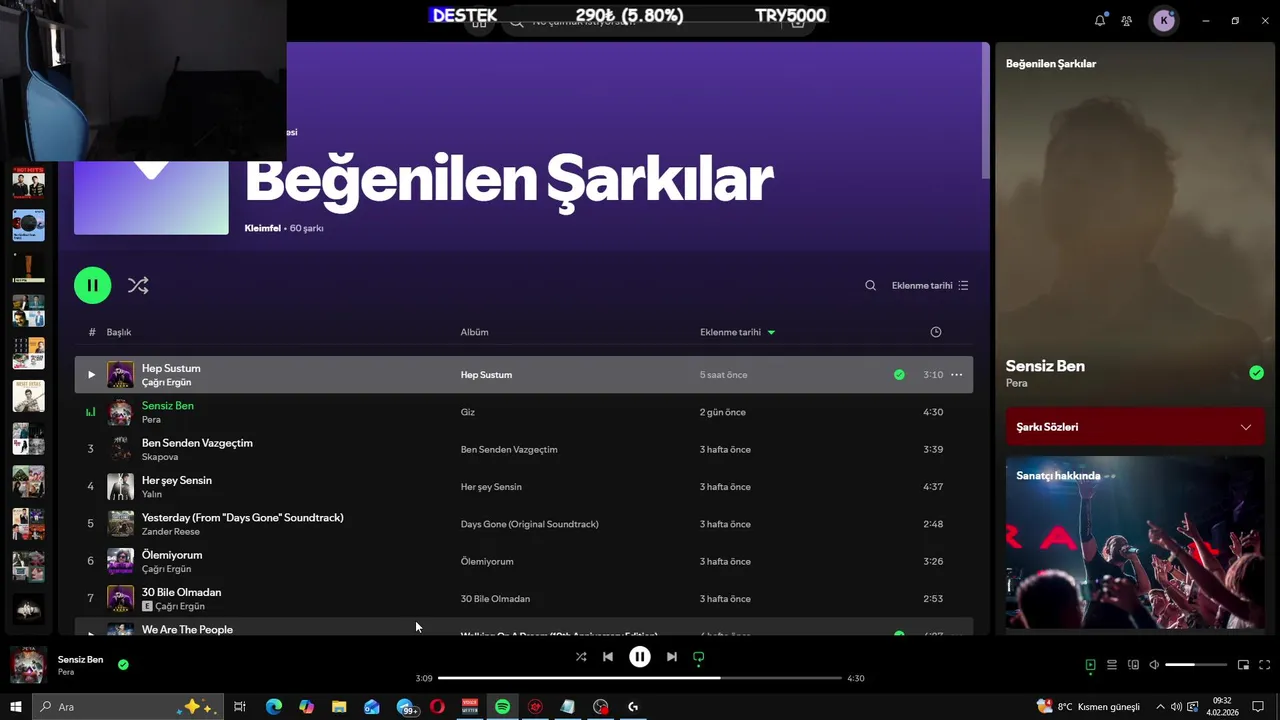Open File Explorer from the taskbar
Image resolution: width=1280 pixels, height=720 pixels.
(339, 707)
